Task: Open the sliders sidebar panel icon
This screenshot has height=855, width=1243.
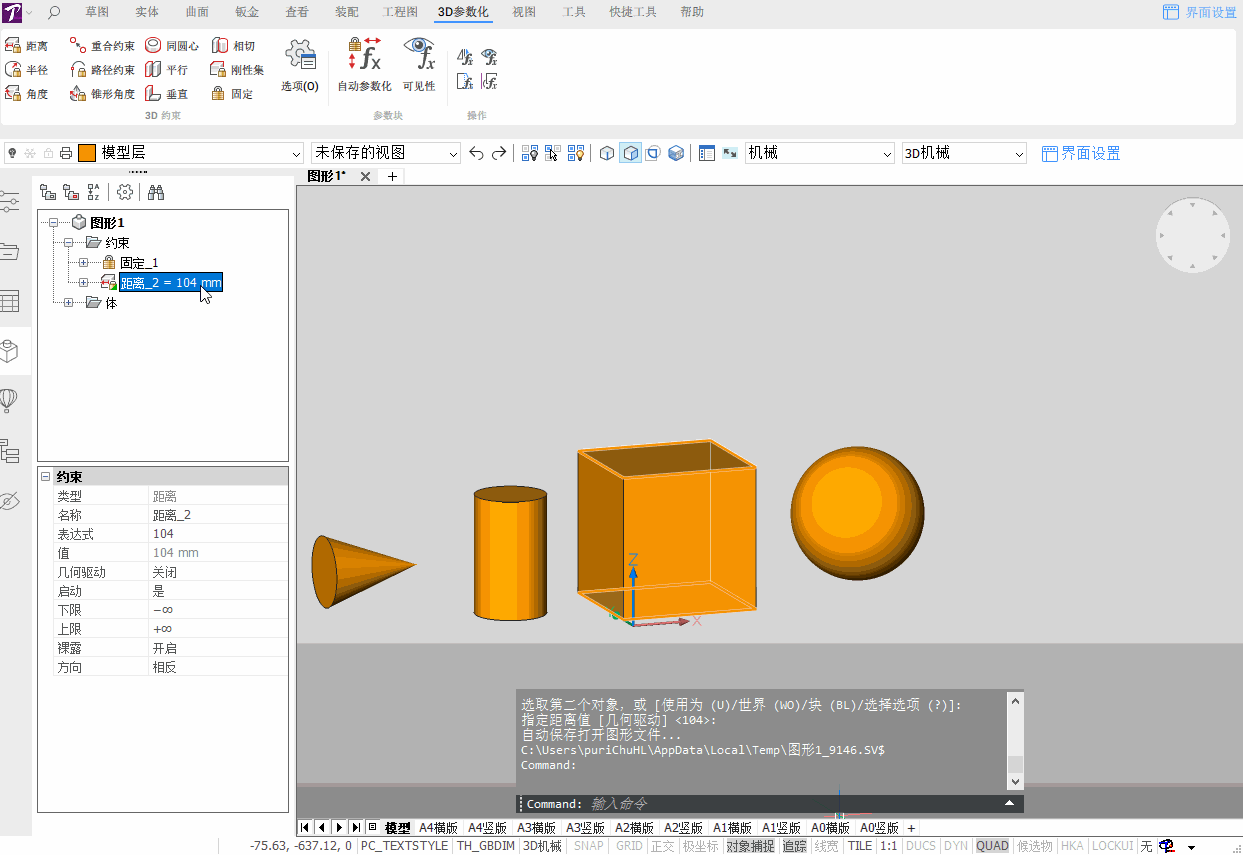Action: tap(9, 201)
